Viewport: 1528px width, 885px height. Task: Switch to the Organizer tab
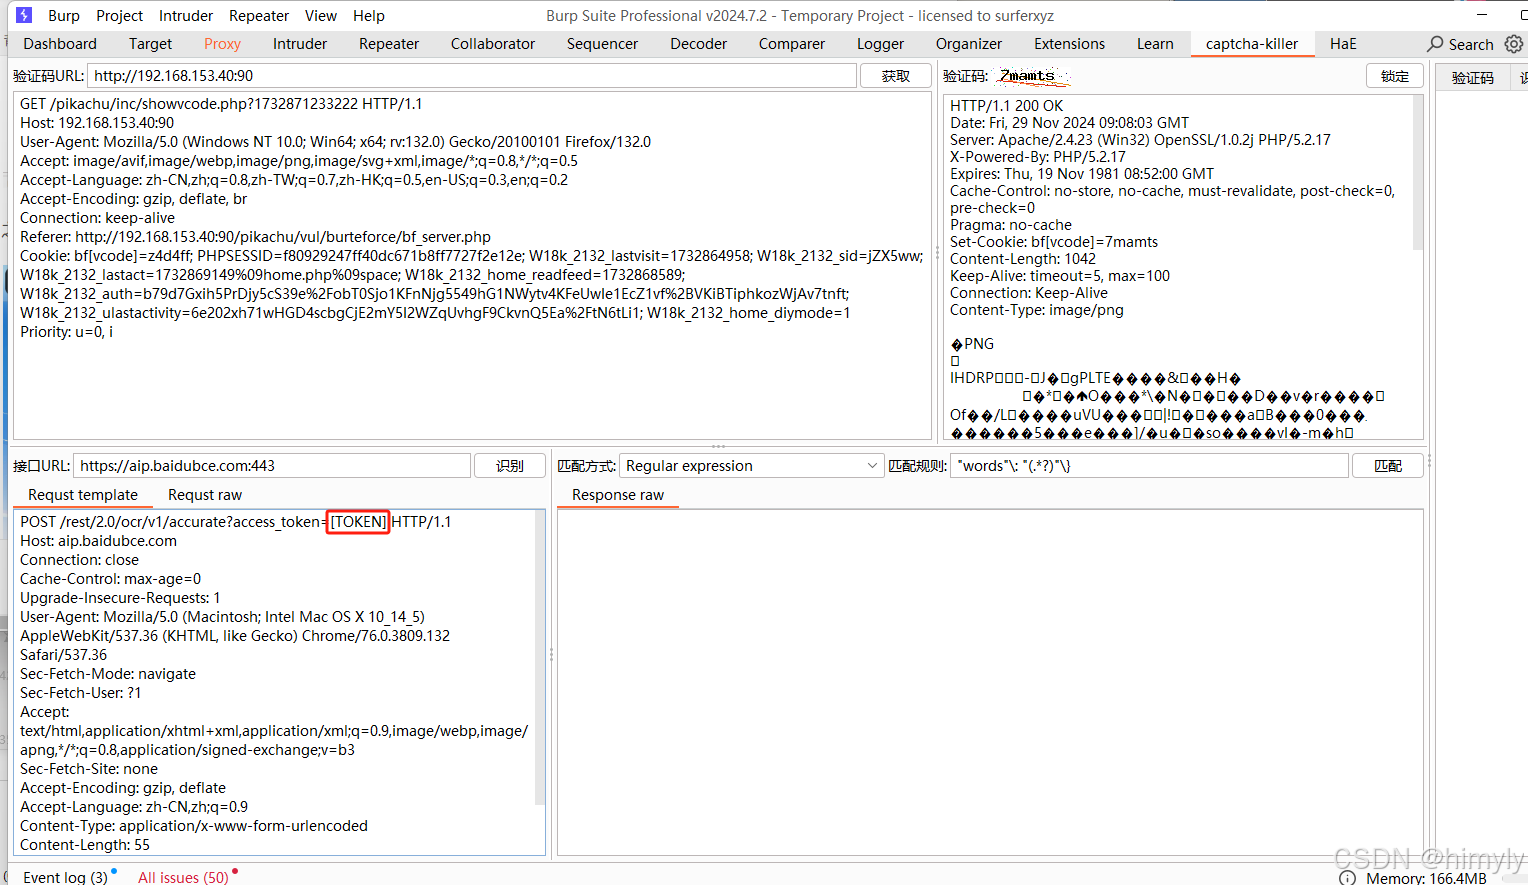coord(969,44)
